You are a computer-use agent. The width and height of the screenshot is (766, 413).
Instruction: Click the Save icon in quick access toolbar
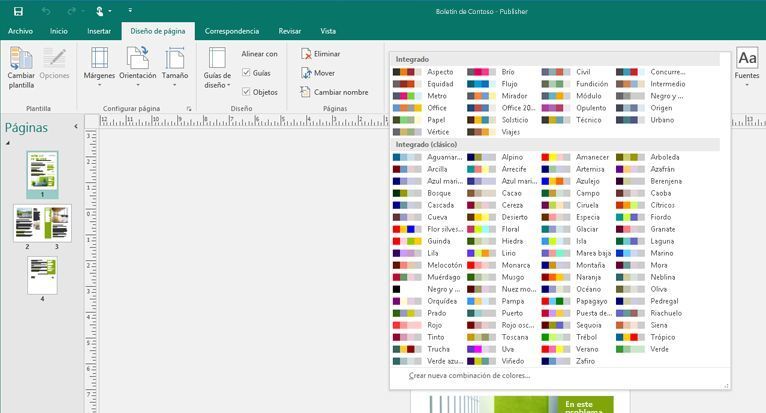[x=18, y=11]
